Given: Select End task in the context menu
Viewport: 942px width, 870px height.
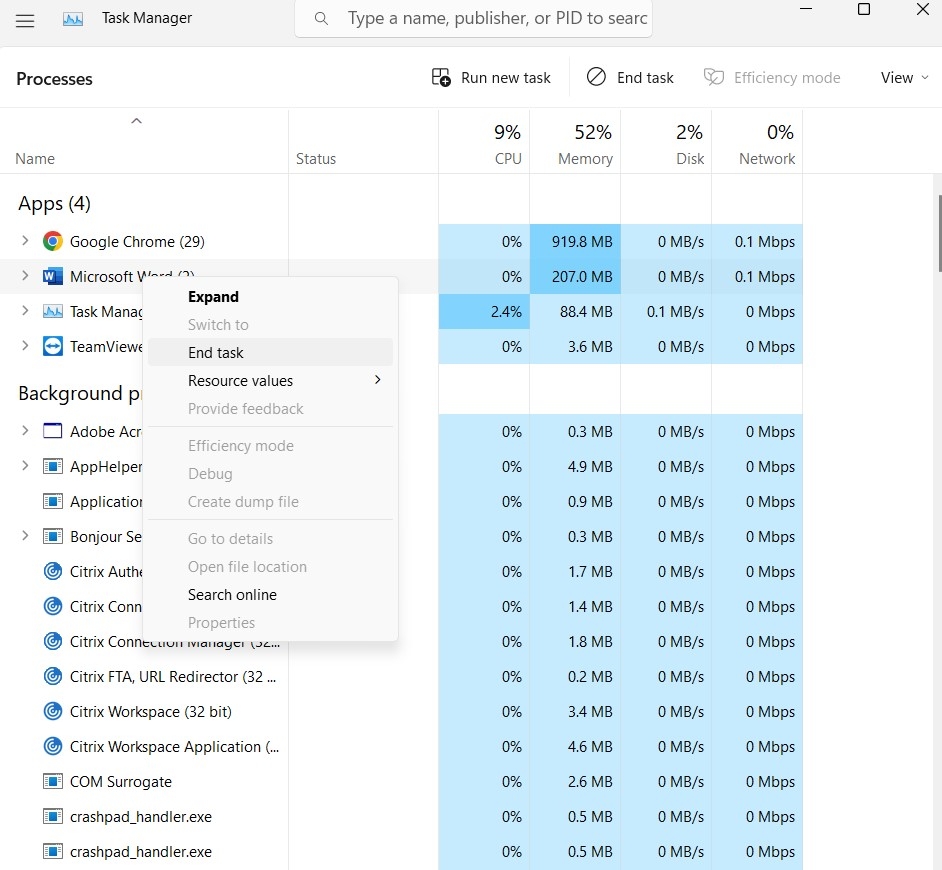Looking at the screenshot, I should (x=270, y=353).
